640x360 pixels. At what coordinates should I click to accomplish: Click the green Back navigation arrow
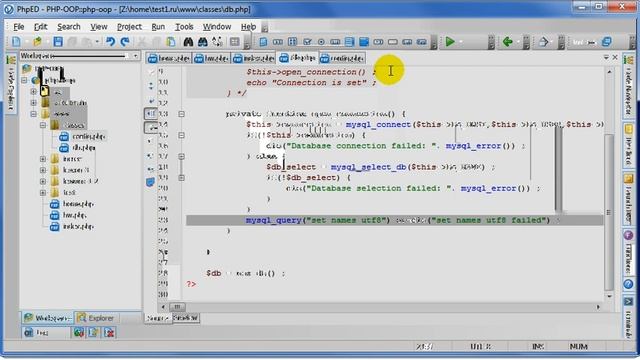[507, 42]
